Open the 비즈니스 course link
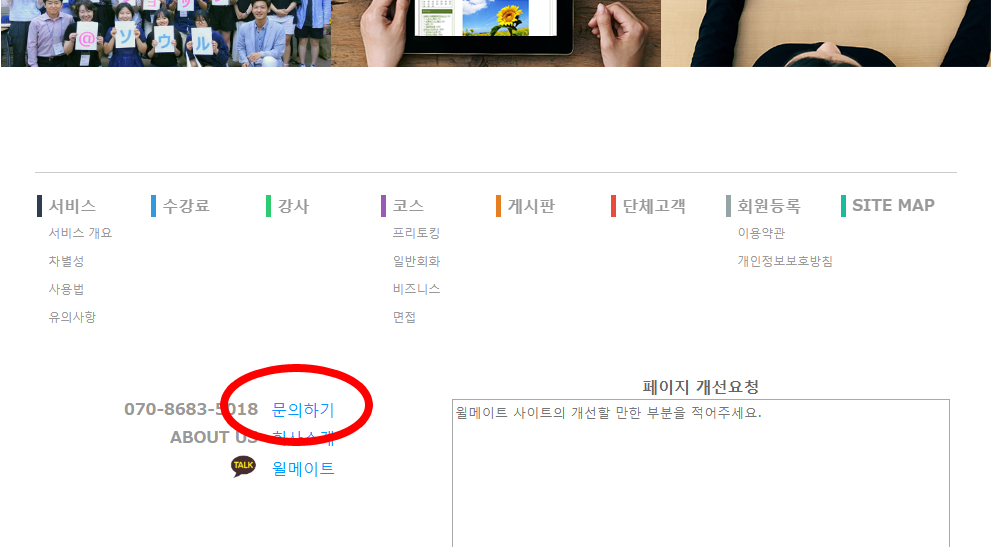1003x547 pixels. pos(416,289)
